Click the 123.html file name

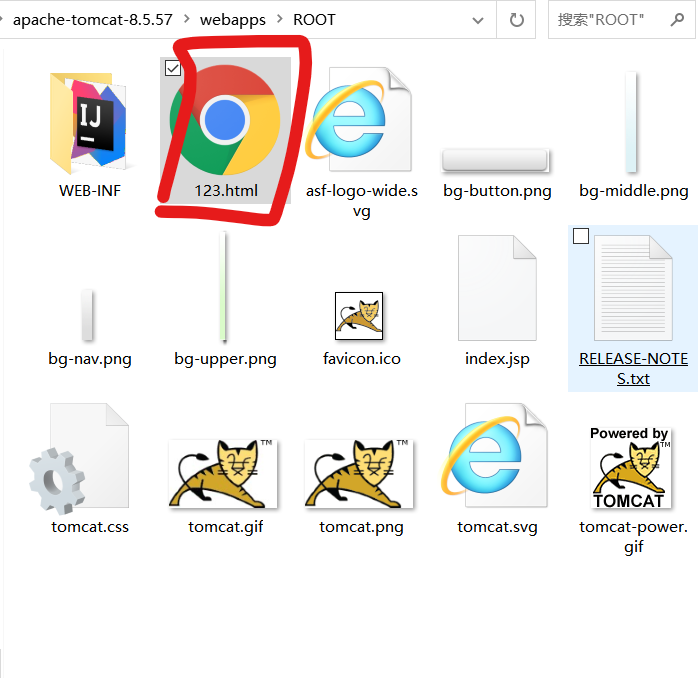pyautogui.click(x=226, y=191)
